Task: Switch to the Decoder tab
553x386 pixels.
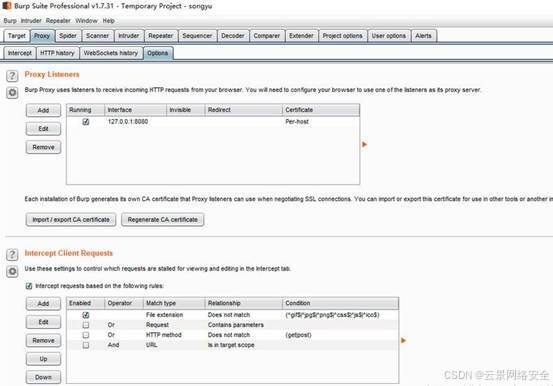Action: click(233, 36)
